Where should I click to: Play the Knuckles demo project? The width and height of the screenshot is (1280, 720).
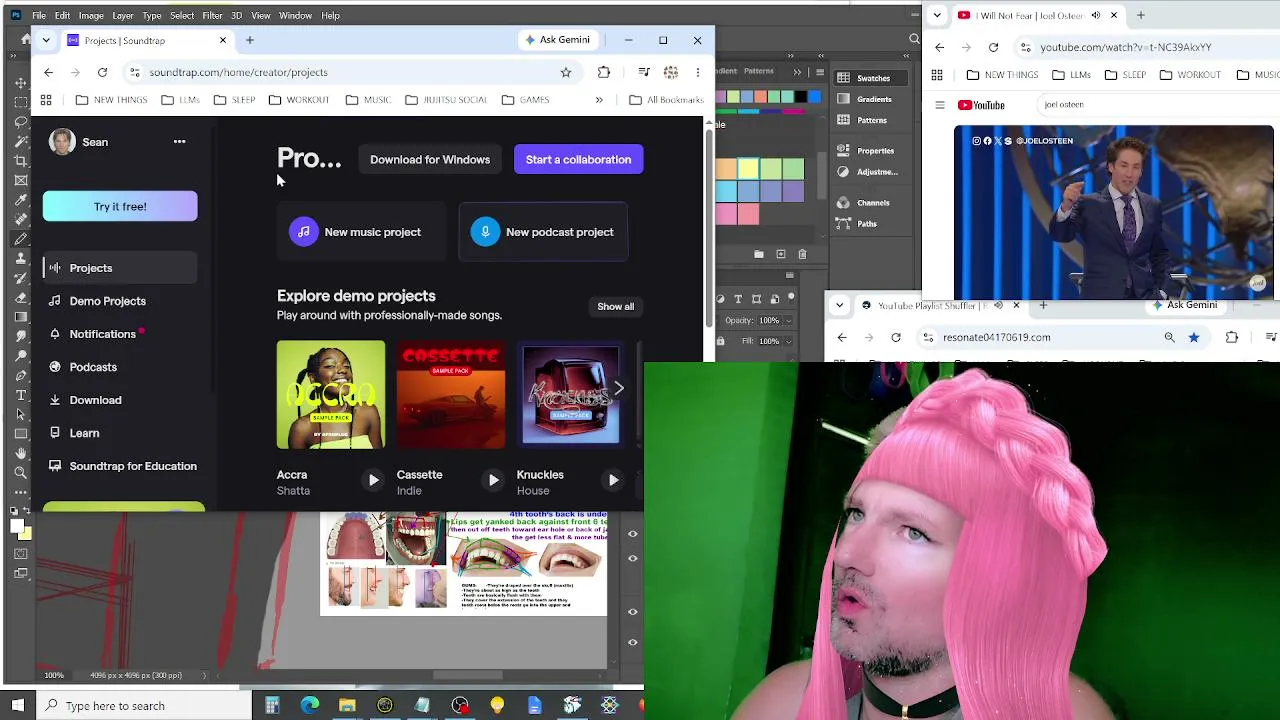coord(613,481)
